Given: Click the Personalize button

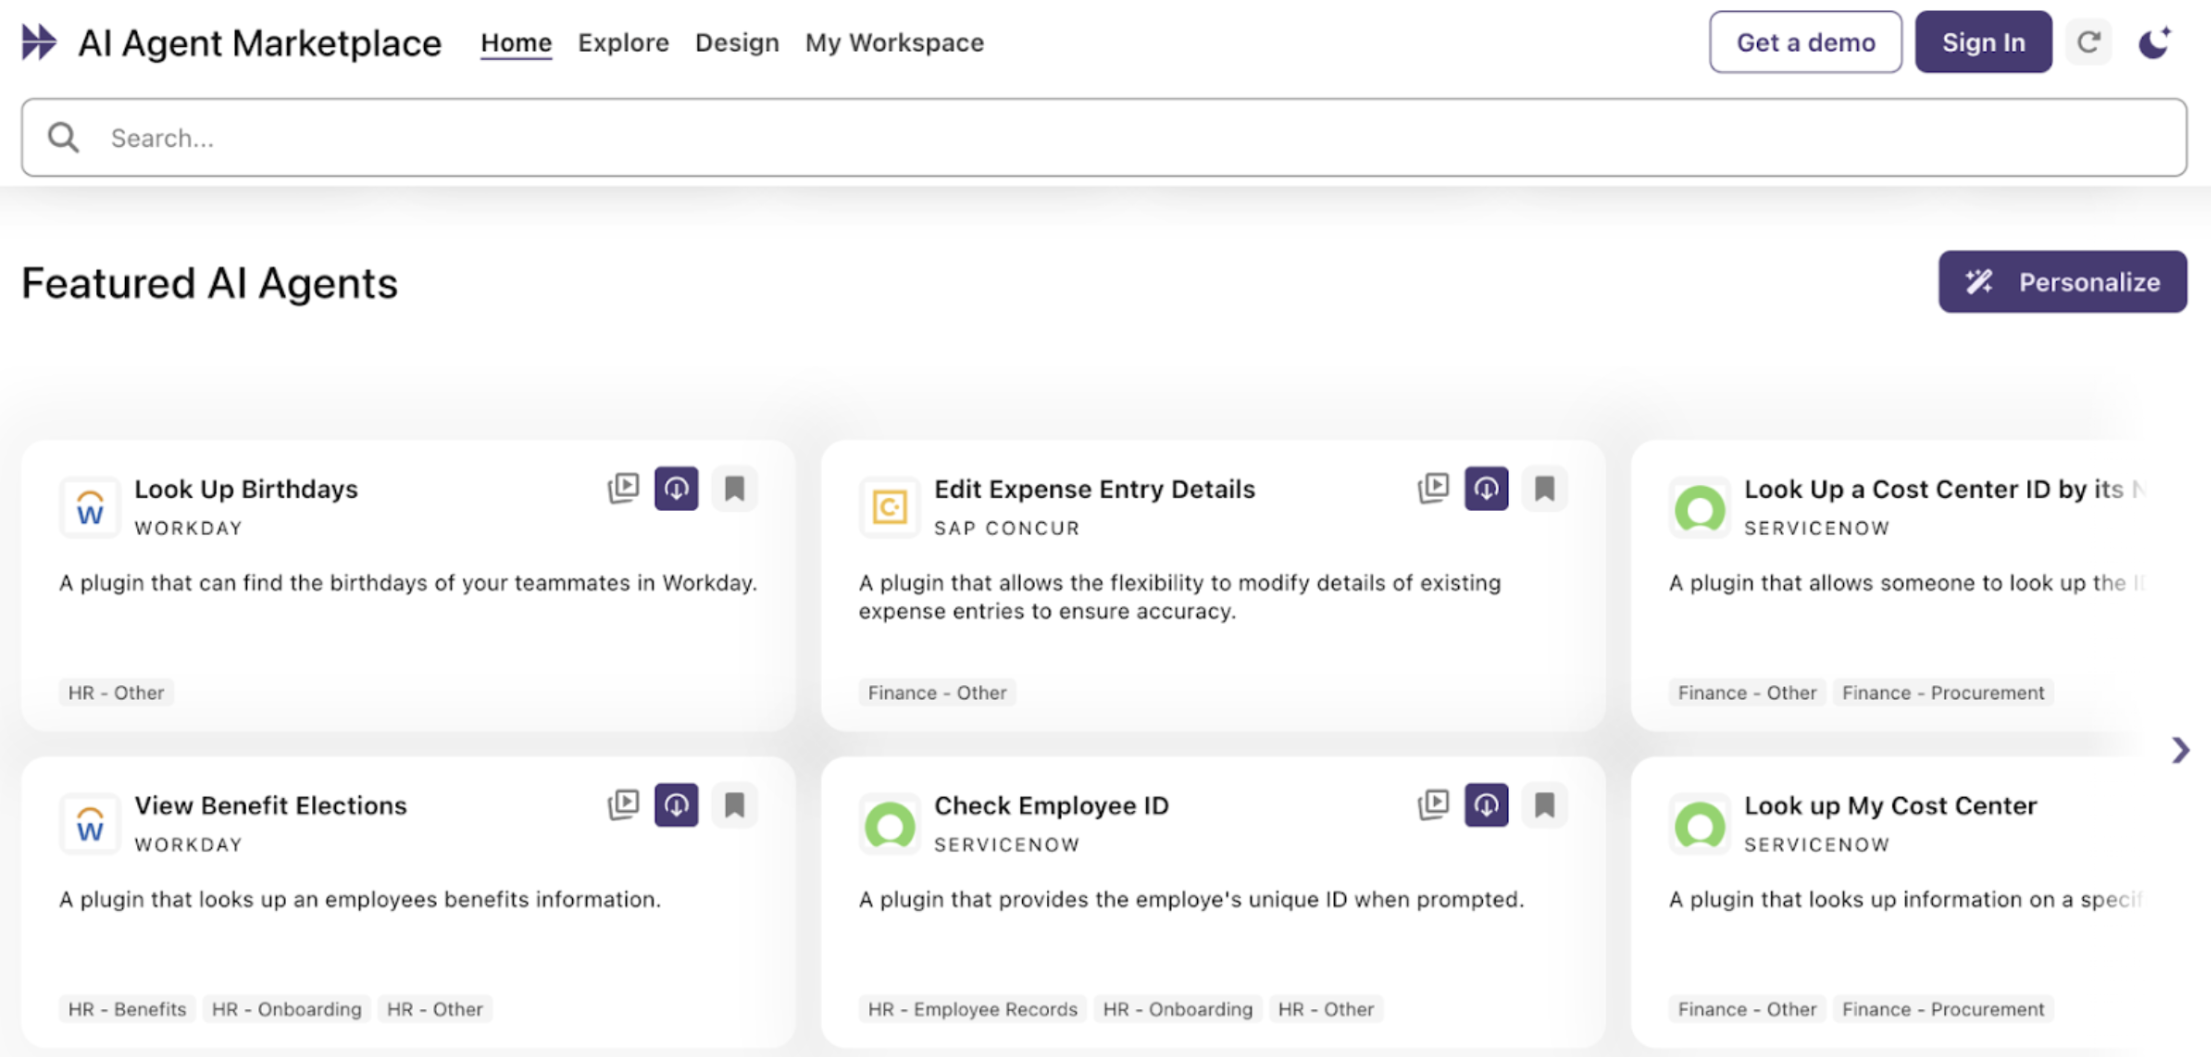Looking at the screenshot, I should [x=2062, y=282].
